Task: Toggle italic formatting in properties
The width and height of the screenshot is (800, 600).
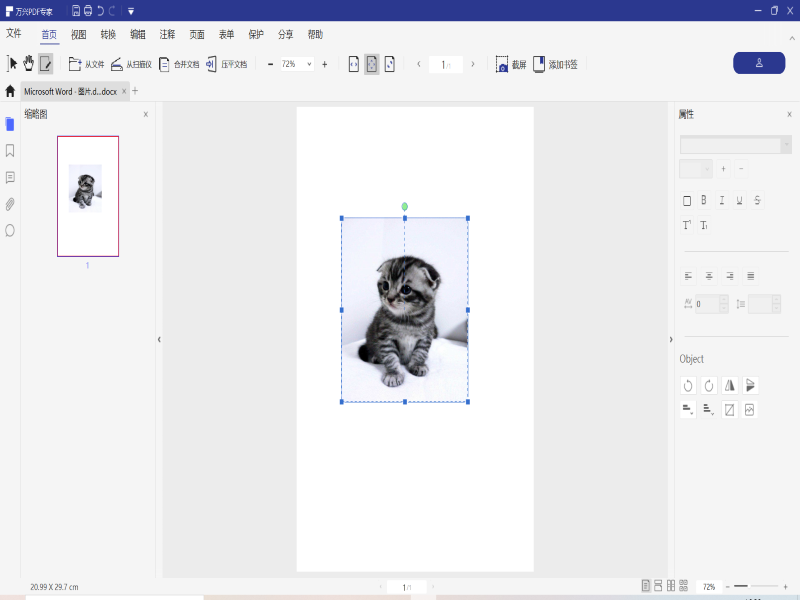Action: point(722,200)
